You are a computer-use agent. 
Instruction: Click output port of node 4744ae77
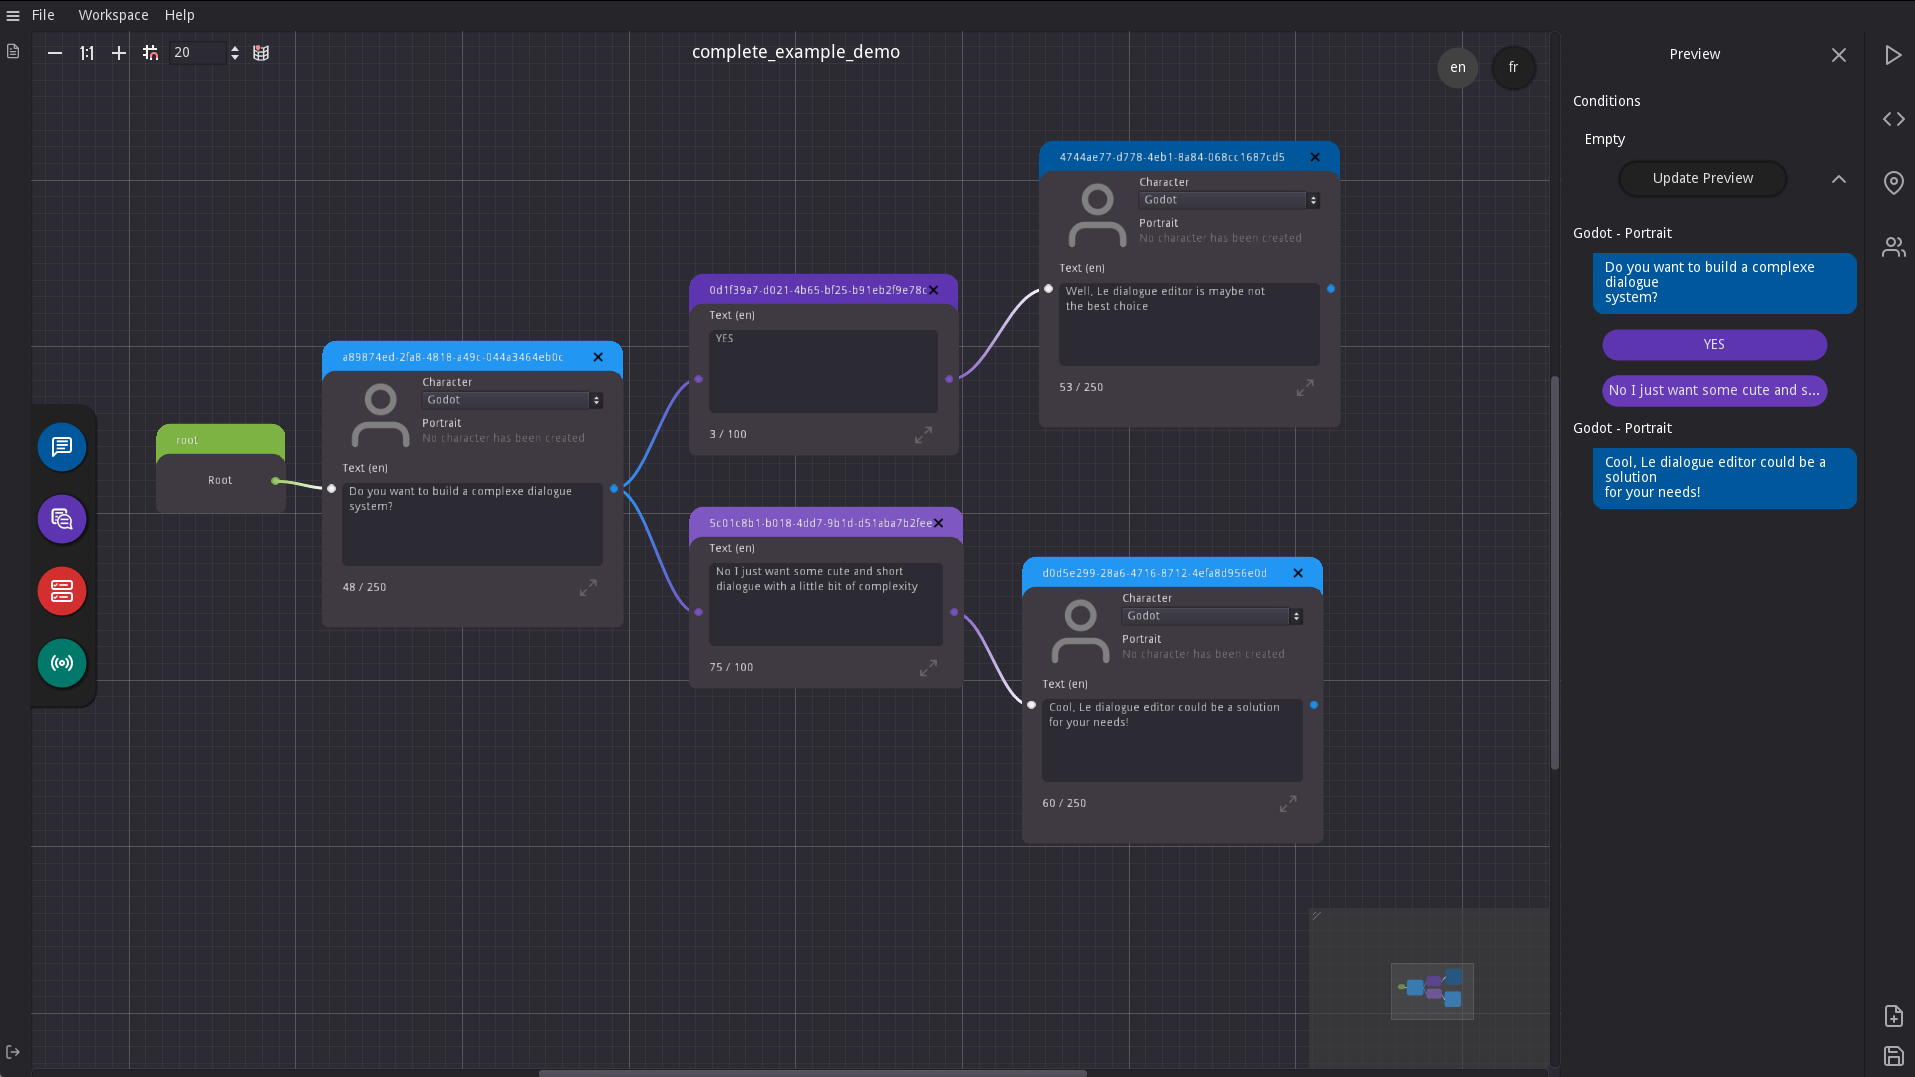[x=1331, y=289]
